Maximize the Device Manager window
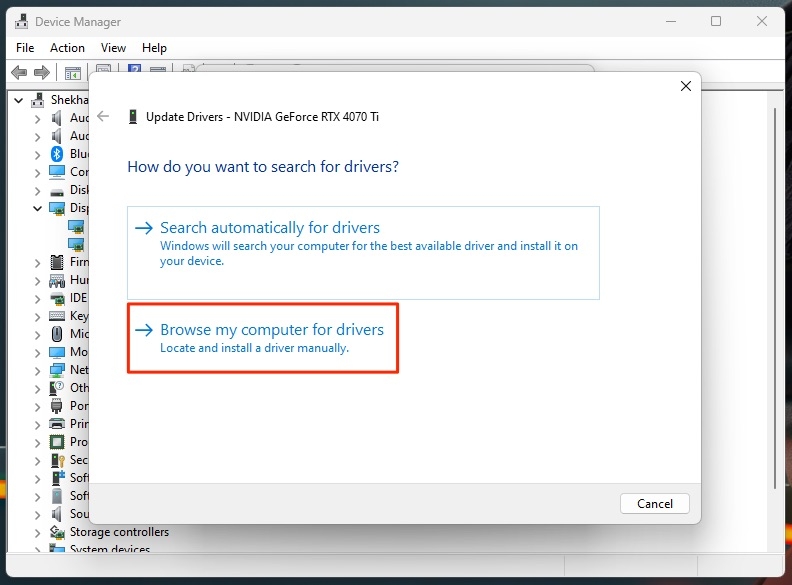The height and width of the screenshot is (585, 792). point(716,21)
